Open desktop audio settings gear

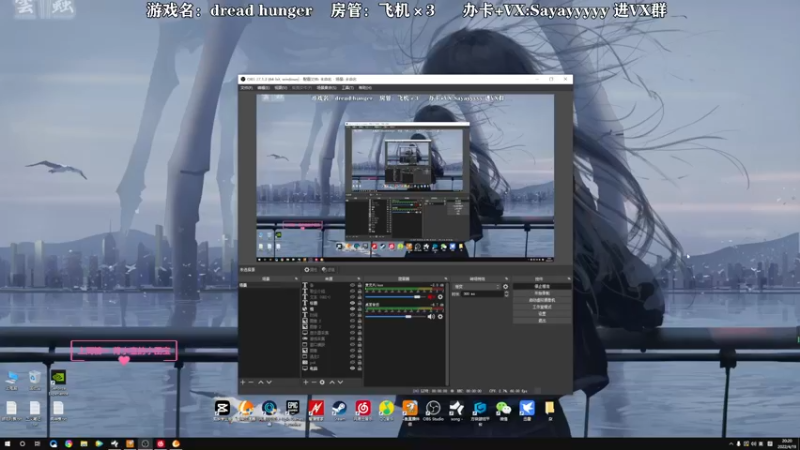[440, 317]
